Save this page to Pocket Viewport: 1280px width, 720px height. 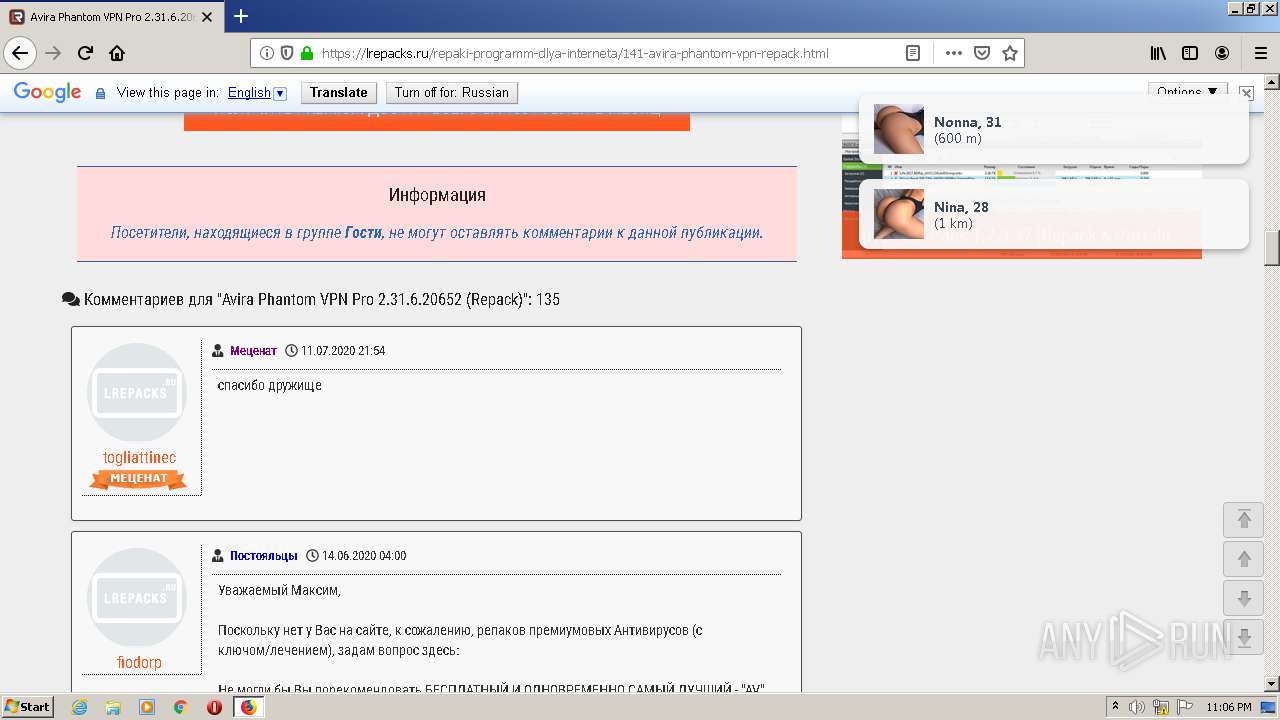coord(982,53)
